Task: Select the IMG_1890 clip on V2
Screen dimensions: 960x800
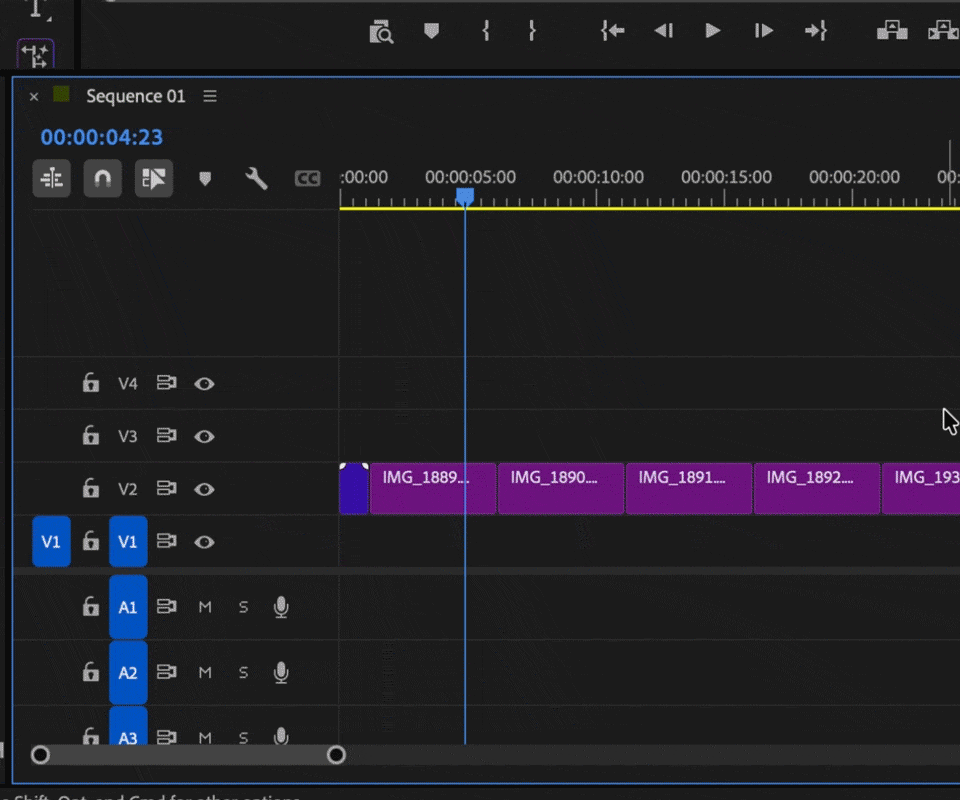Action: pyautogui.click(x=561, y=488)
